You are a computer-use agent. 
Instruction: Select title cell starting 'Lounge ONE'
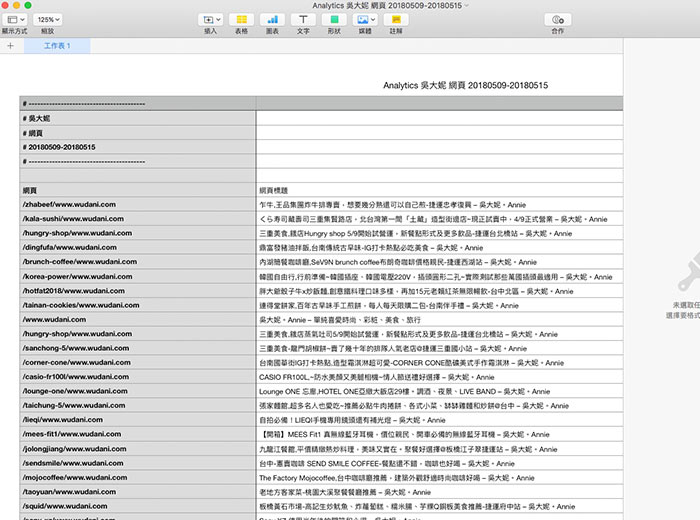tap(439, 391)
